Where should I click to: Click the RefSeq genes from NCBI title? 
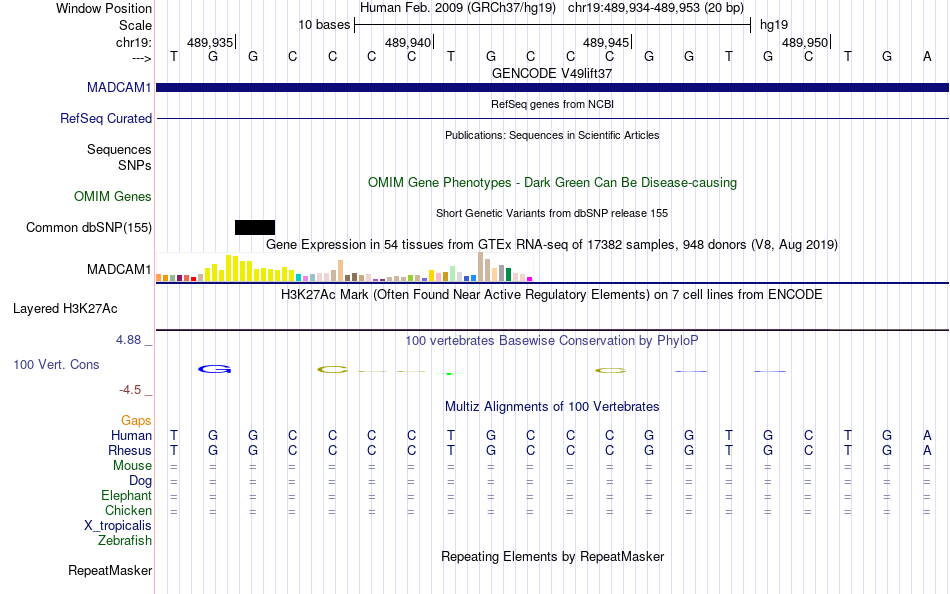[x=553, y=104]
